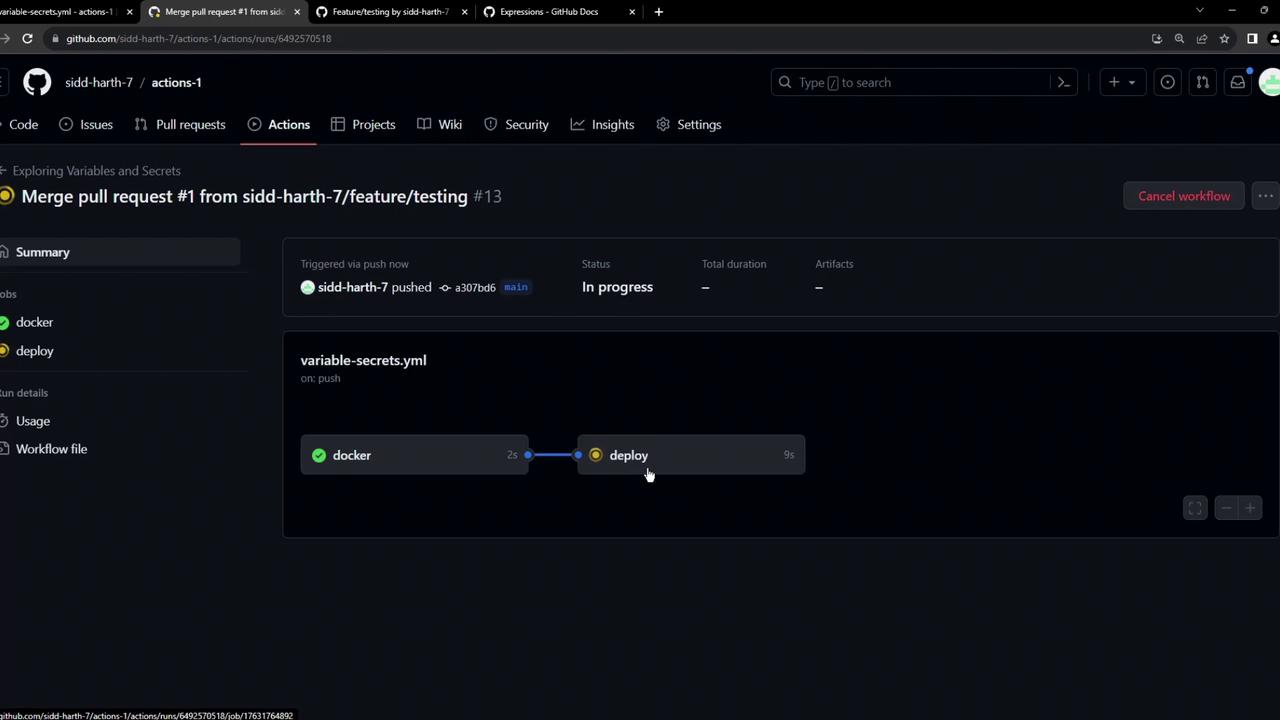
Task: Open the GitHub homepage logo
Action: tap(37, 82)
